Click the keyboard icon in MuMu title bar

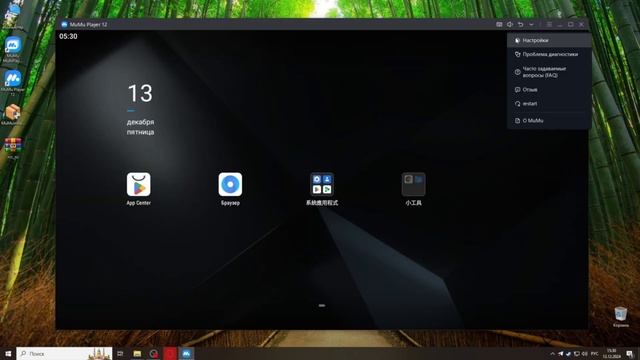click(x=499, y=24)
